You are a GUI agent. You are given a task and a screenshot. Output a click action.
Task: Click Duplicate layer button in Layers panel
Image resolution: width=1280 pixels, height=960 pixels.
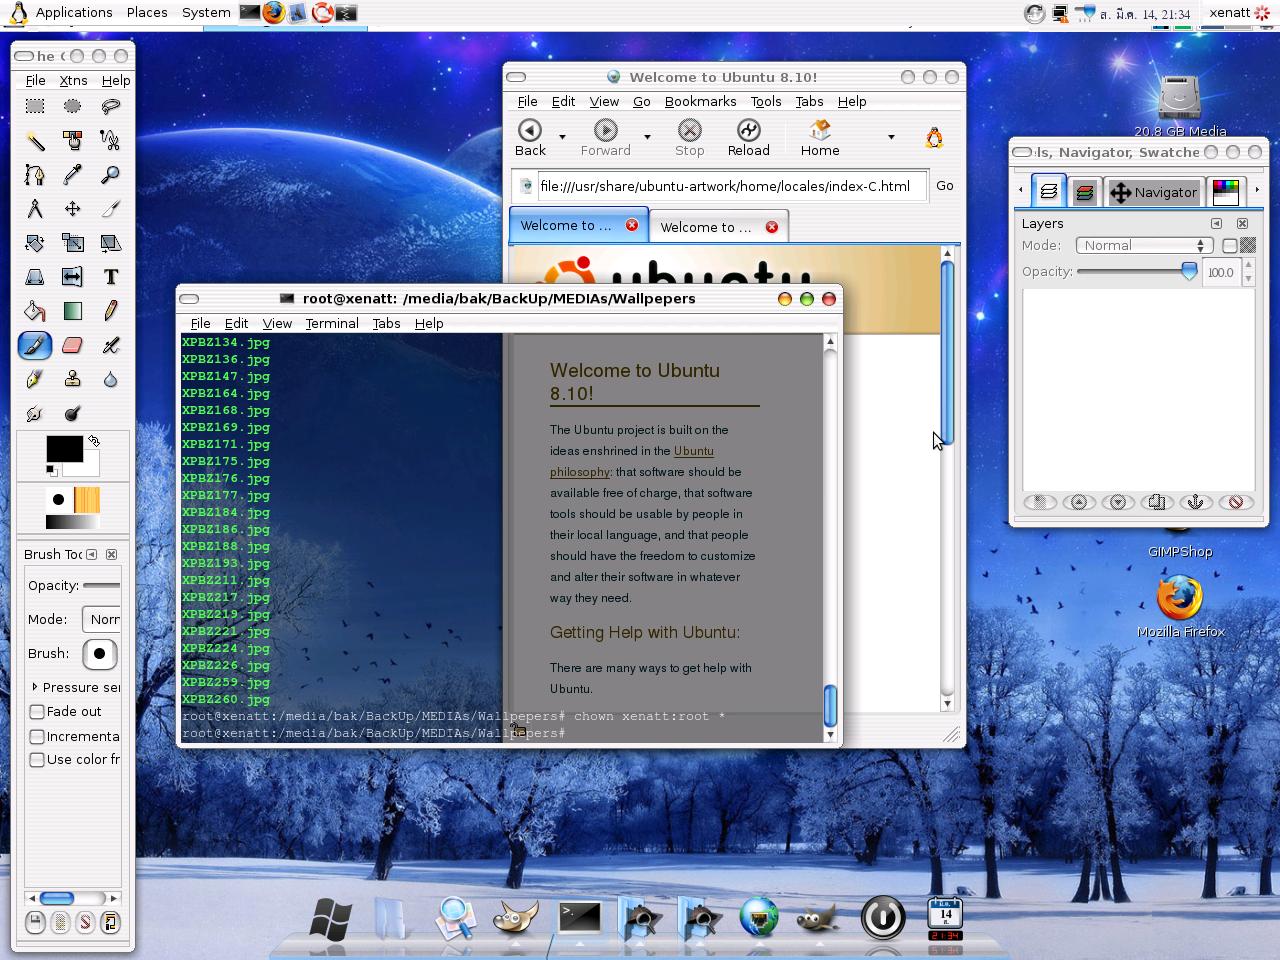click(1156, 502)
